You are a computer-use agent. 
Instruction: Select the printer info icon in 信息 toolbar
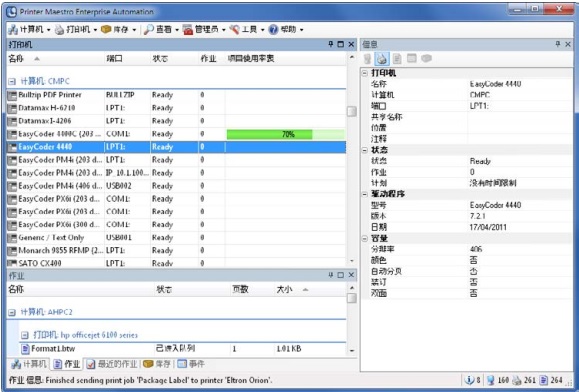(x=382, y=58)
